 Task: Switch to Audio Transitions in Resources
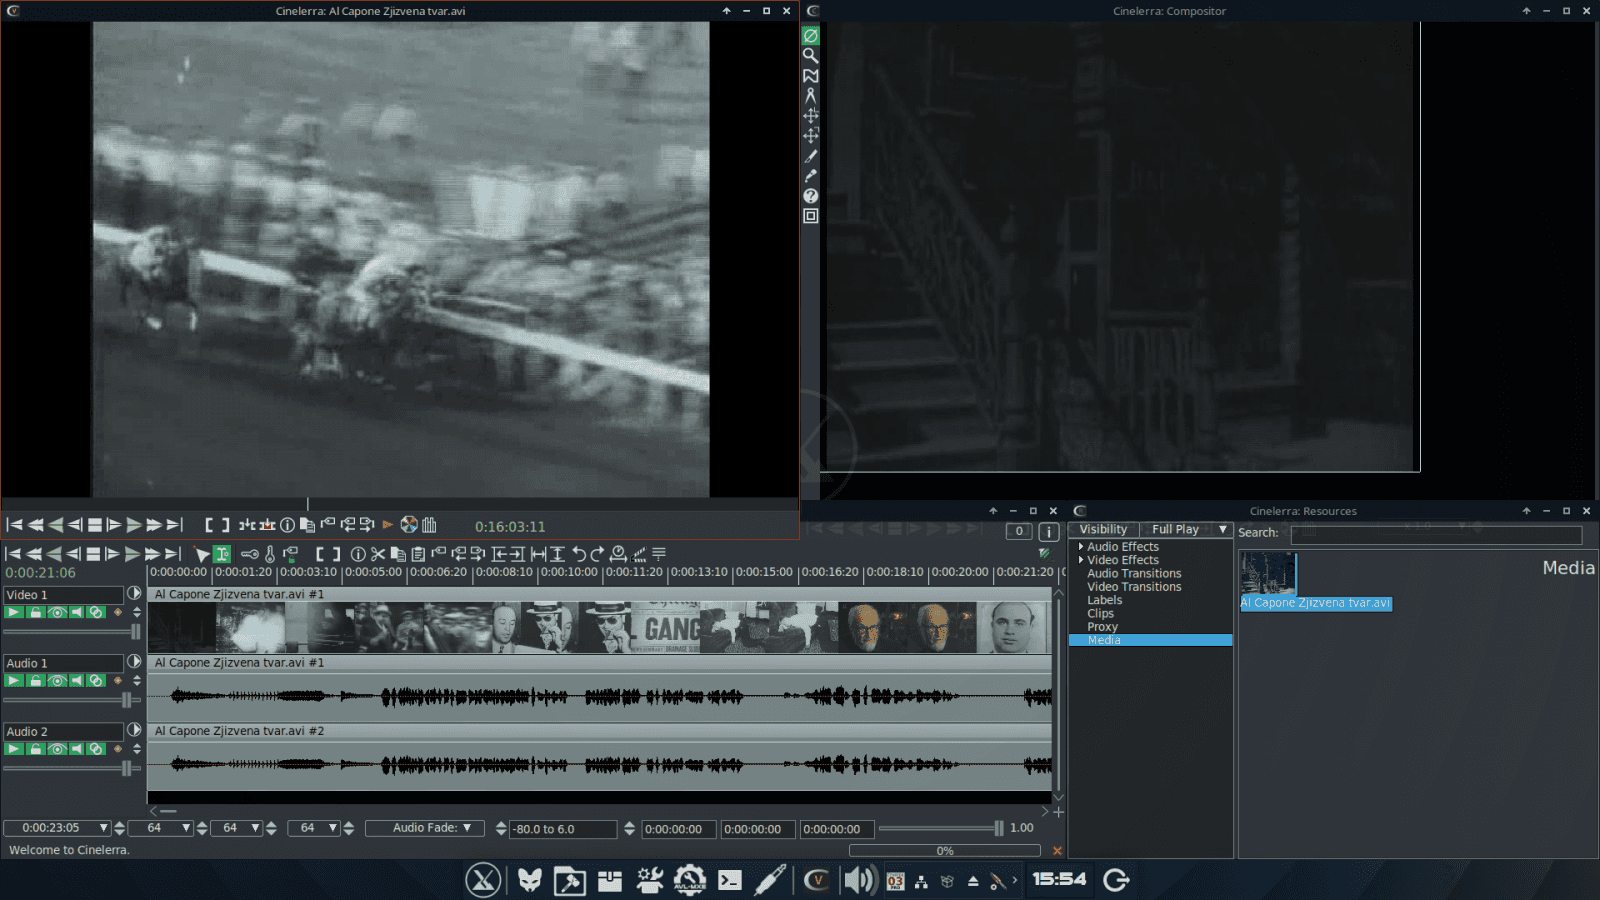click(x=1134, y=573)
